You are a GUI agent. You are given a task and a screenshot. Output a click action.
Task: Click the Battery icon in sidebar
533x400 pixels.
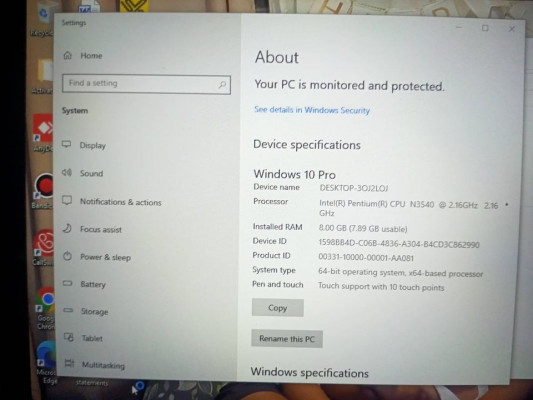pos(68,283)
